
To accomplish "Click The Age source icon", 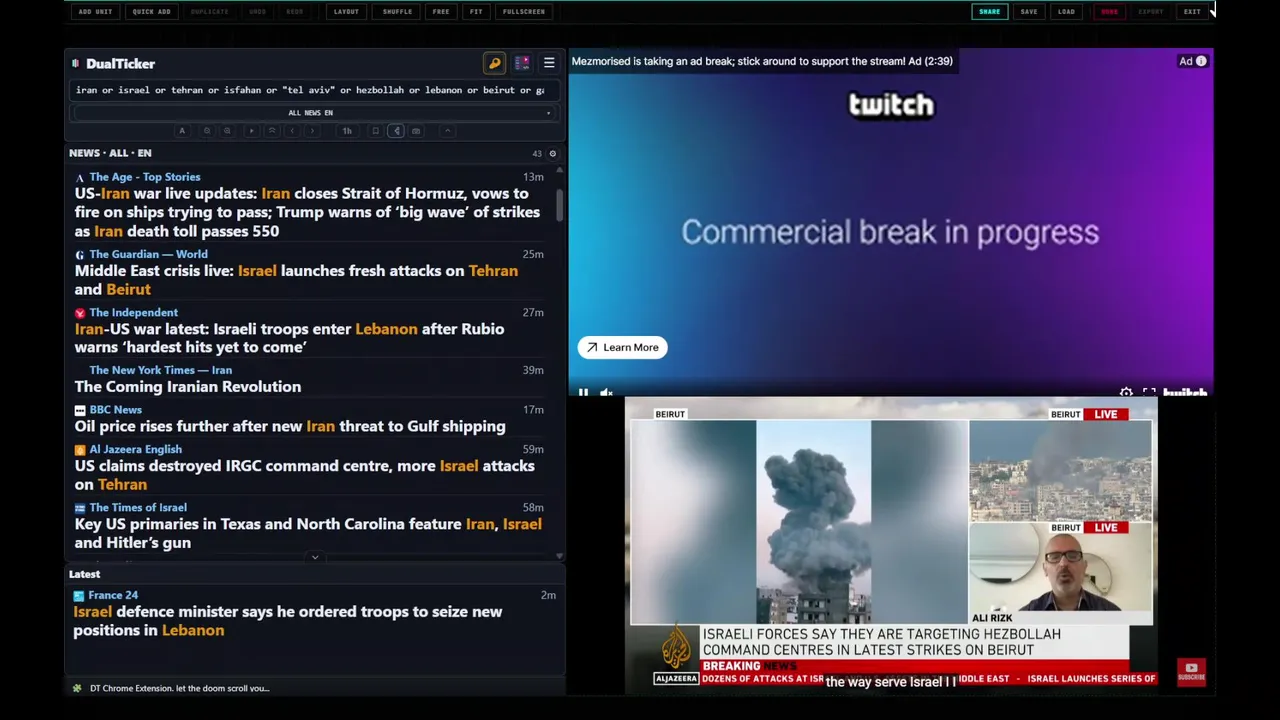I will point(80,177).
